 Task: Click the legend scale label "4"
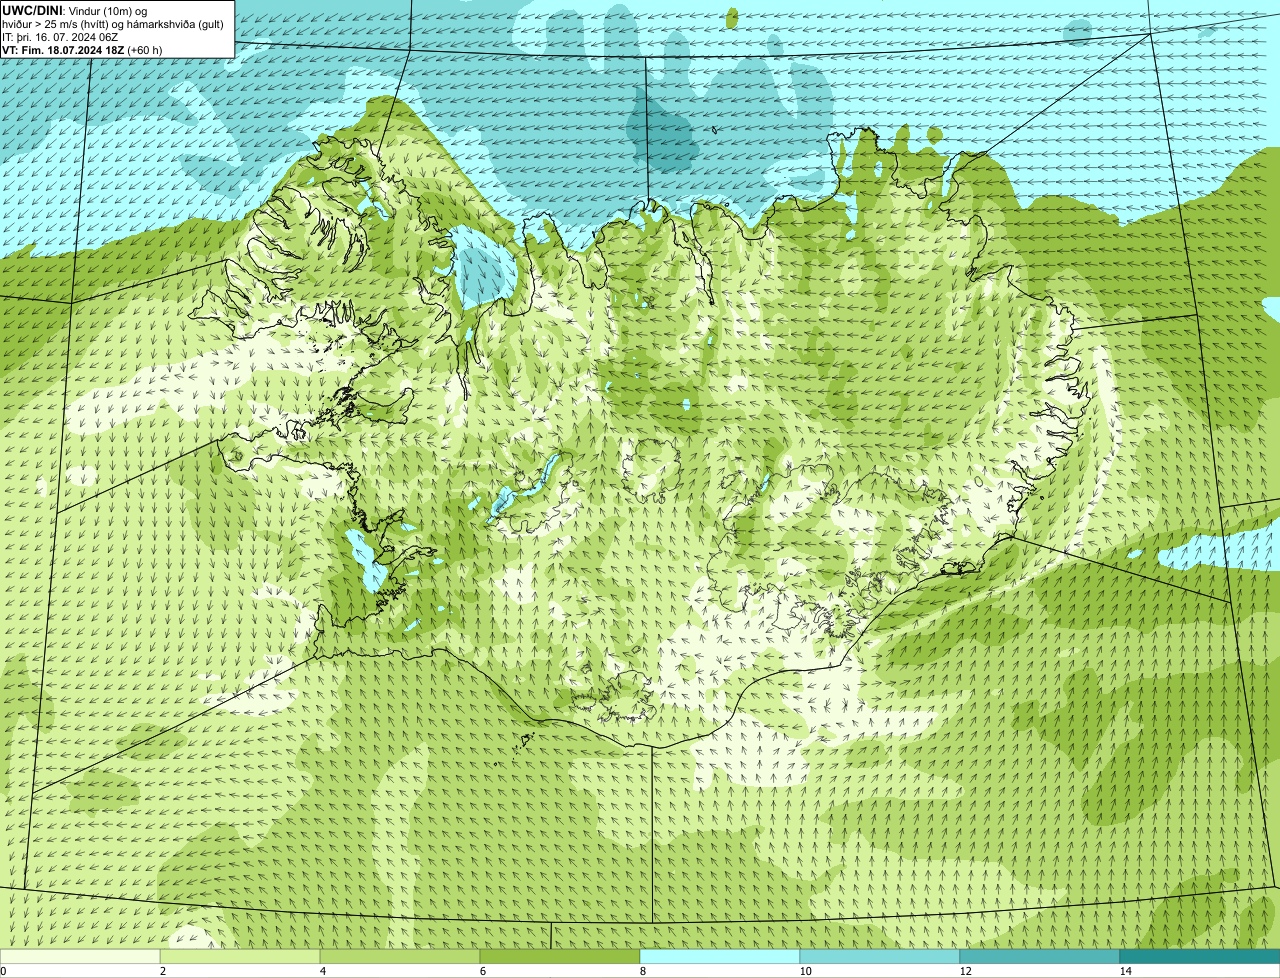[x=322, y=971]
